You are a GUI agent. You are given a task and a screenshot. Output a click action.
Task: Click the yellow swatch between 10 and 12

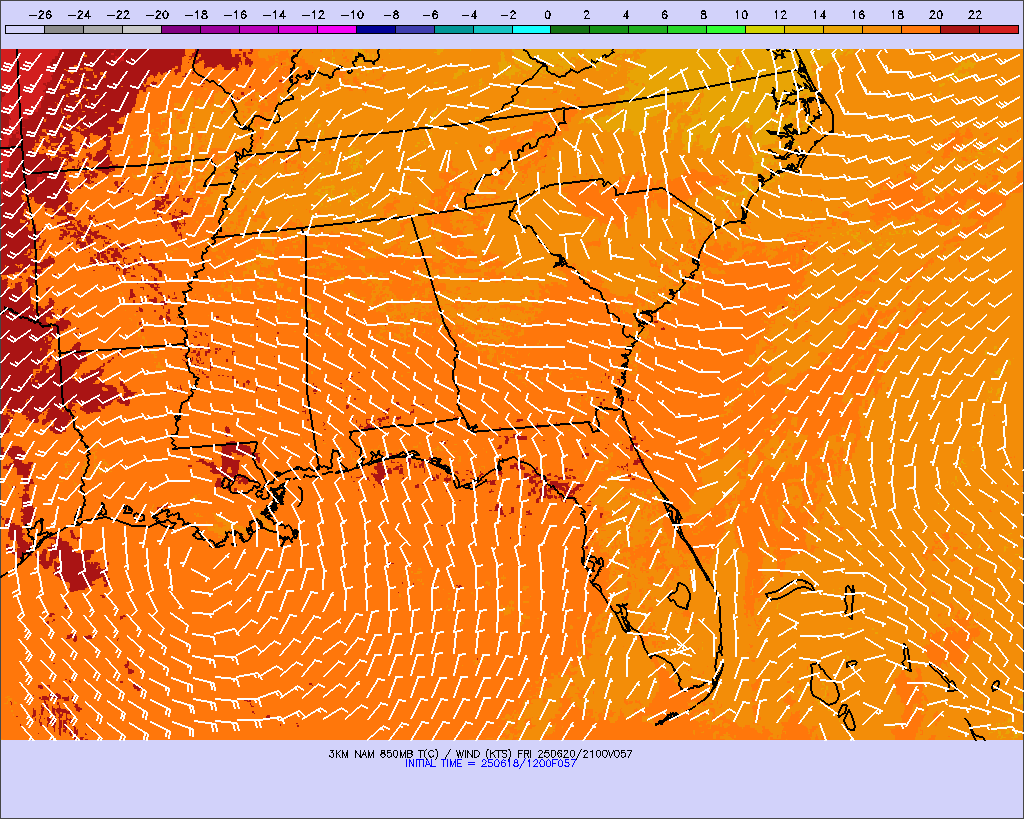pos(765,29)
